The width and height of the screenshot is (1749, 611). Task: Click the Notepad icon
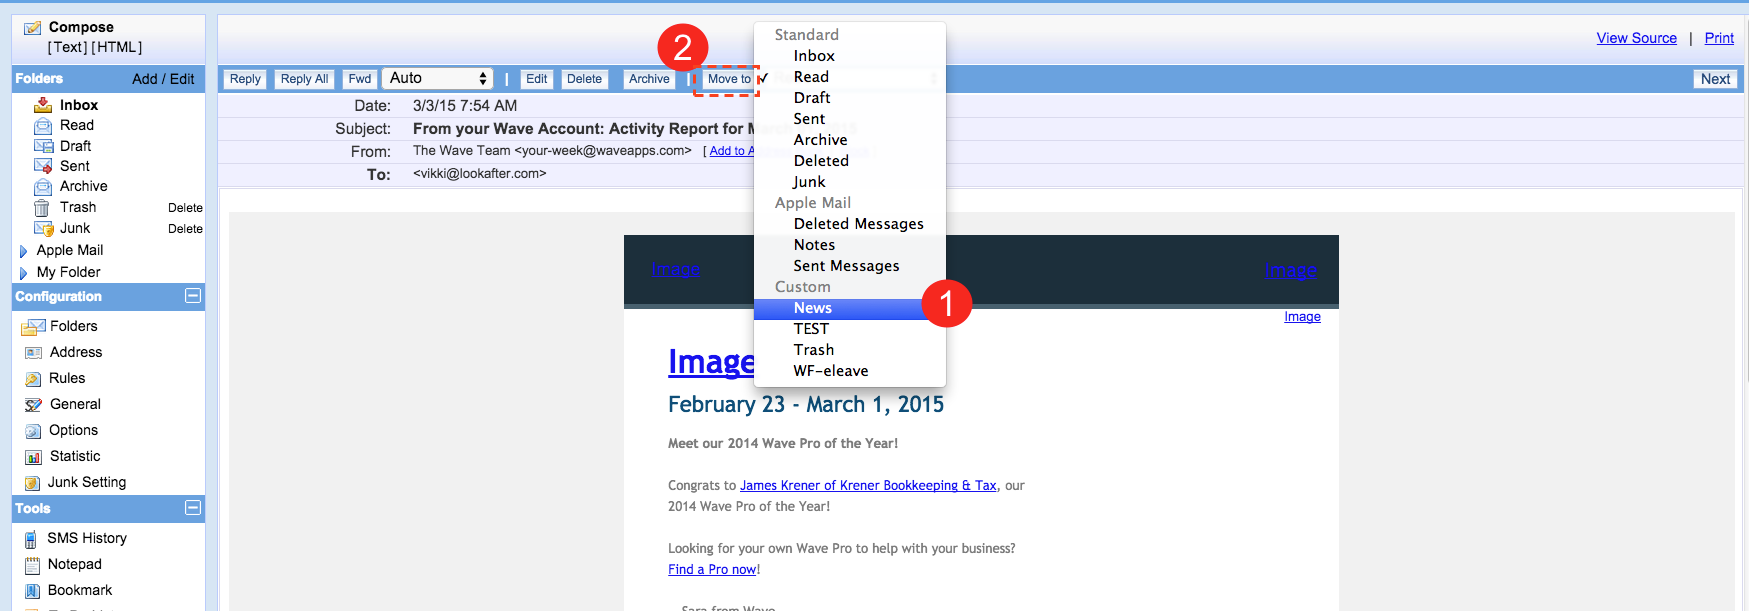coord(32,565)
